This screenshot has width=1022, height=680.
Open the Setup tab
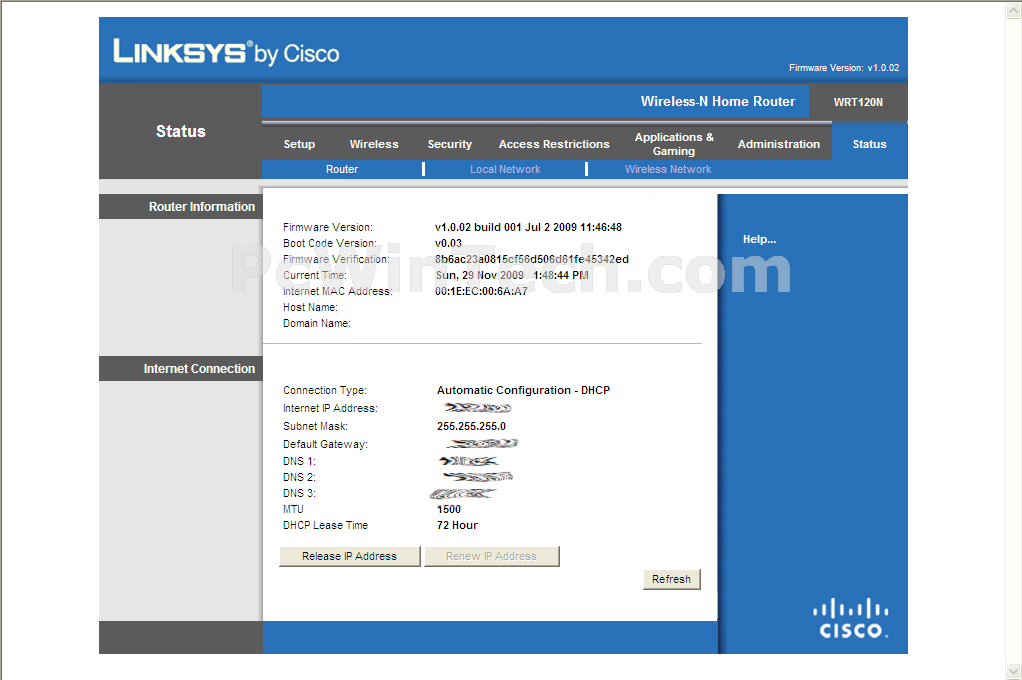299,144
